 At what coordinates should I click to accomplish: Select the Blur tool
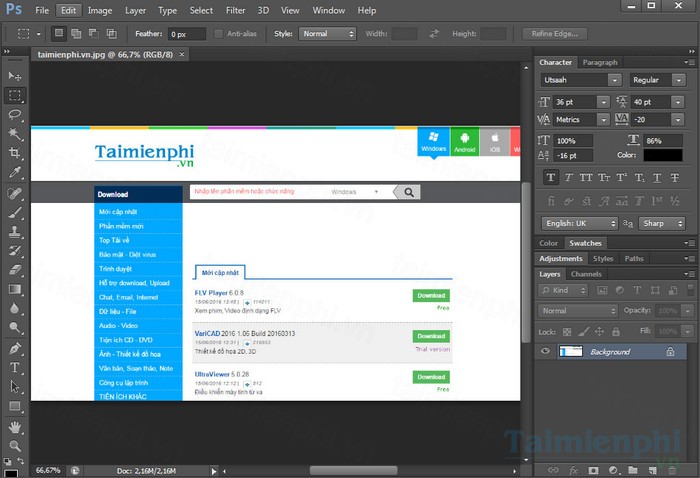pos(15,308)
